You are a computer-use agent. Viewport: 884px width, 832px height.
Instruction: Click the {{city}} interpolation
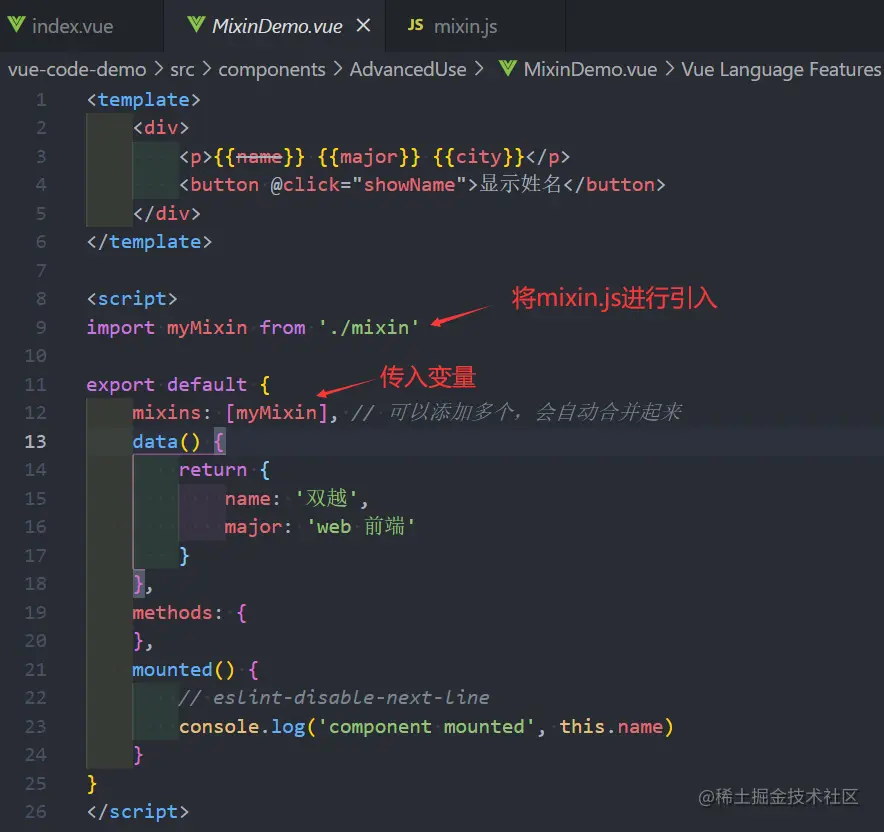479,156
